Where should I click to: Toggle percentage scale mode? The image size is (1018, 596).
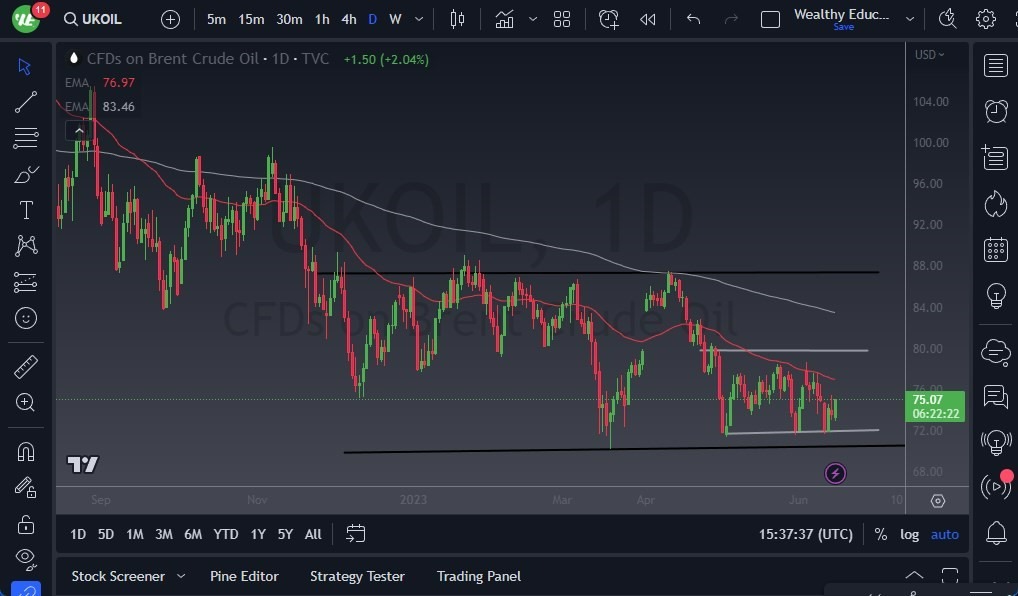click(x=880, y=534)
